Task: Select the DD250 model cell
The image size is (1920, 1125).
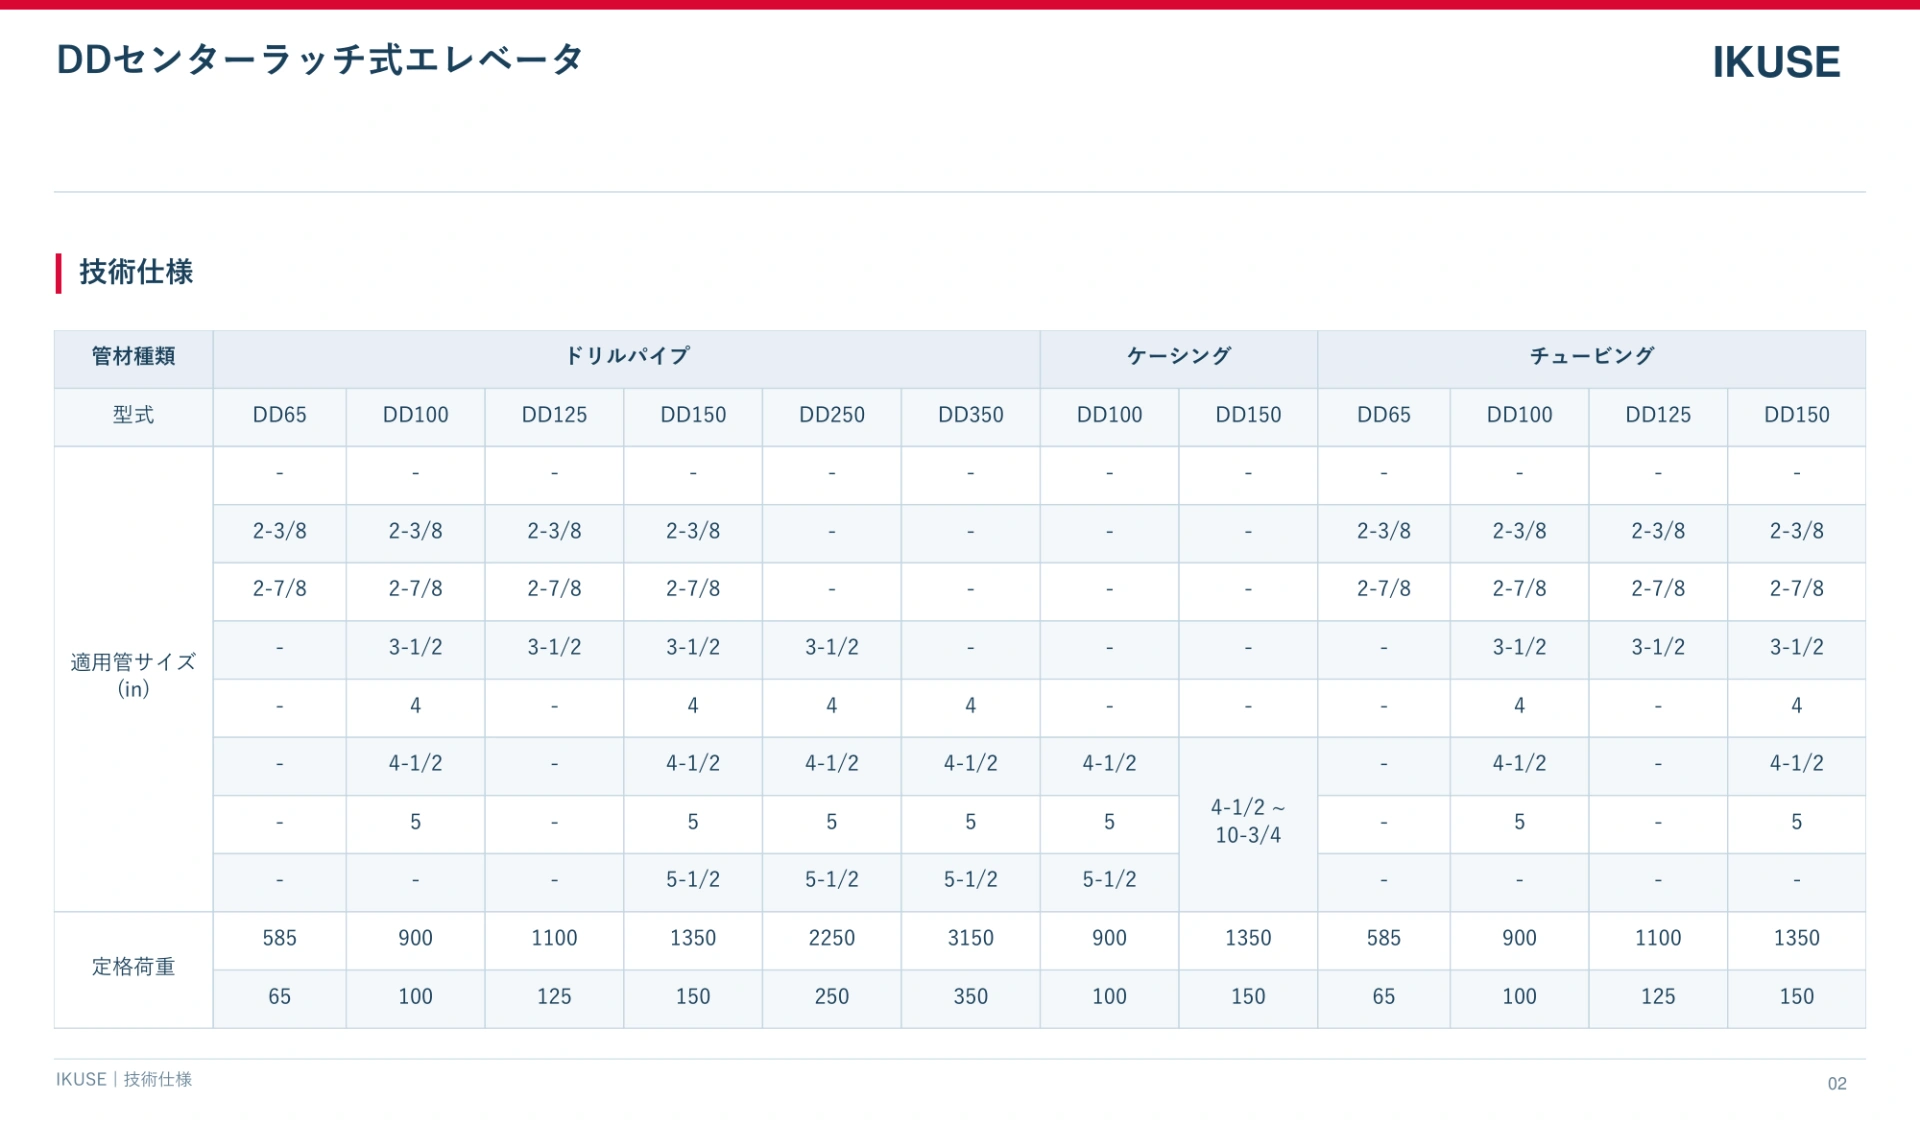Action: (x=832, y=415)
